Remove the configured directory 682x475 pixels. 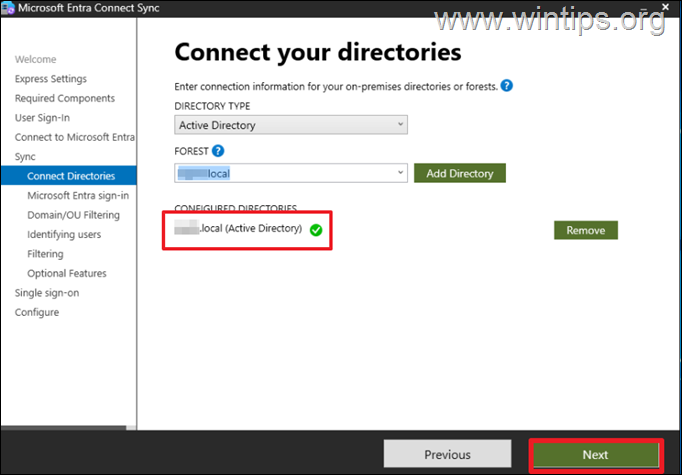pos(585,230)
